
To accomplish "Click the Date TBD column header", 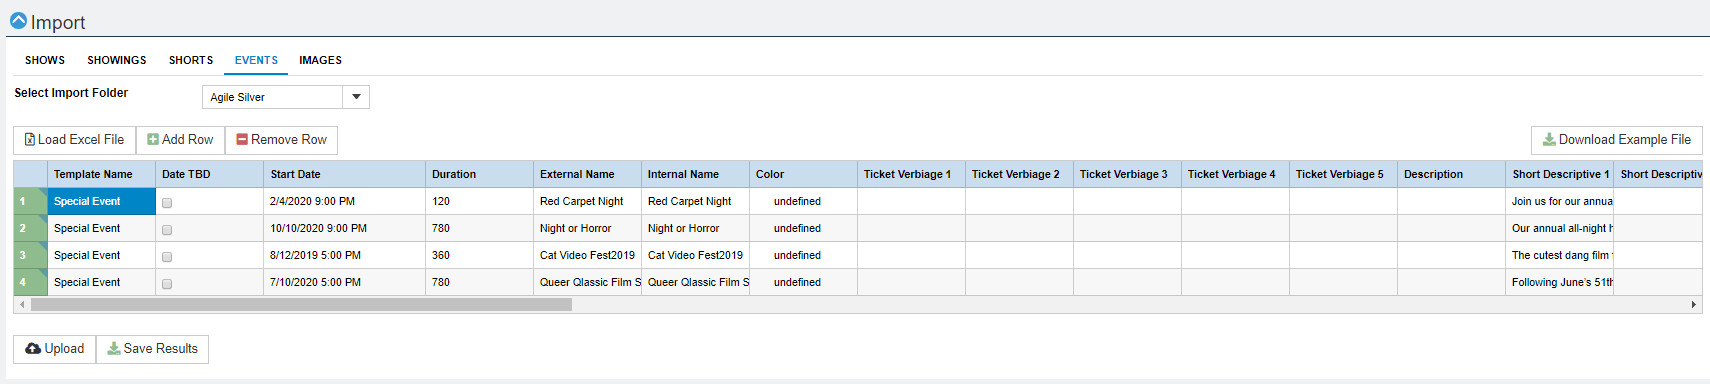I will pyautogui.click(x=209, y=174).
